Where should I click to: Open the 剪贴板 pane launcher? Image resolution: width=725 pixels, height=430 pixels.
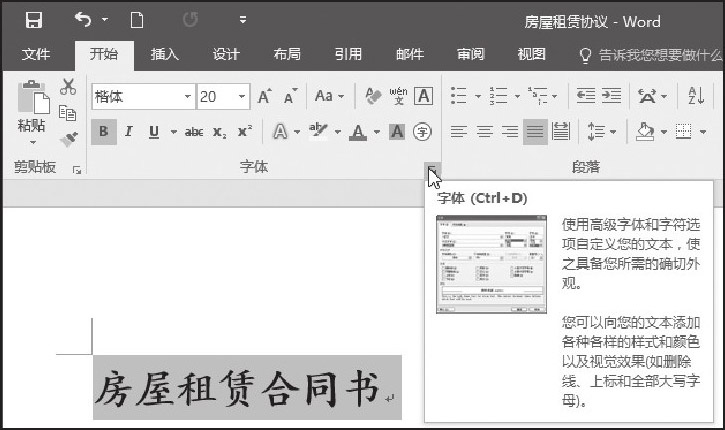(x=77, y=170)
